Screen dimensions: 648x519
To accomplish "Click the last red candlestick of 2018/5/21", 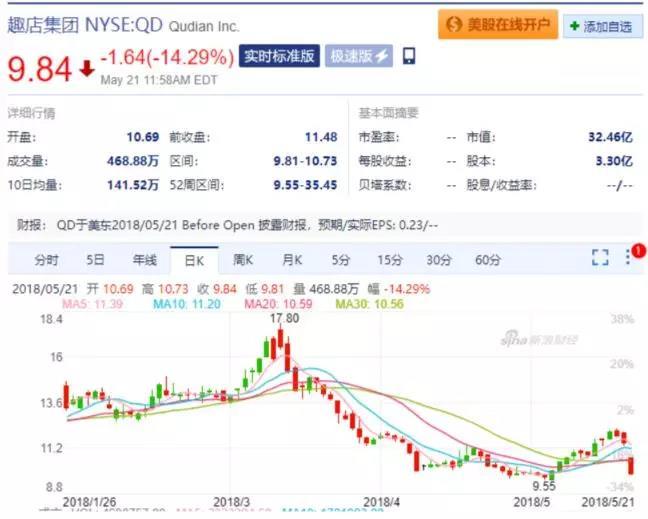I will [631, 466].
